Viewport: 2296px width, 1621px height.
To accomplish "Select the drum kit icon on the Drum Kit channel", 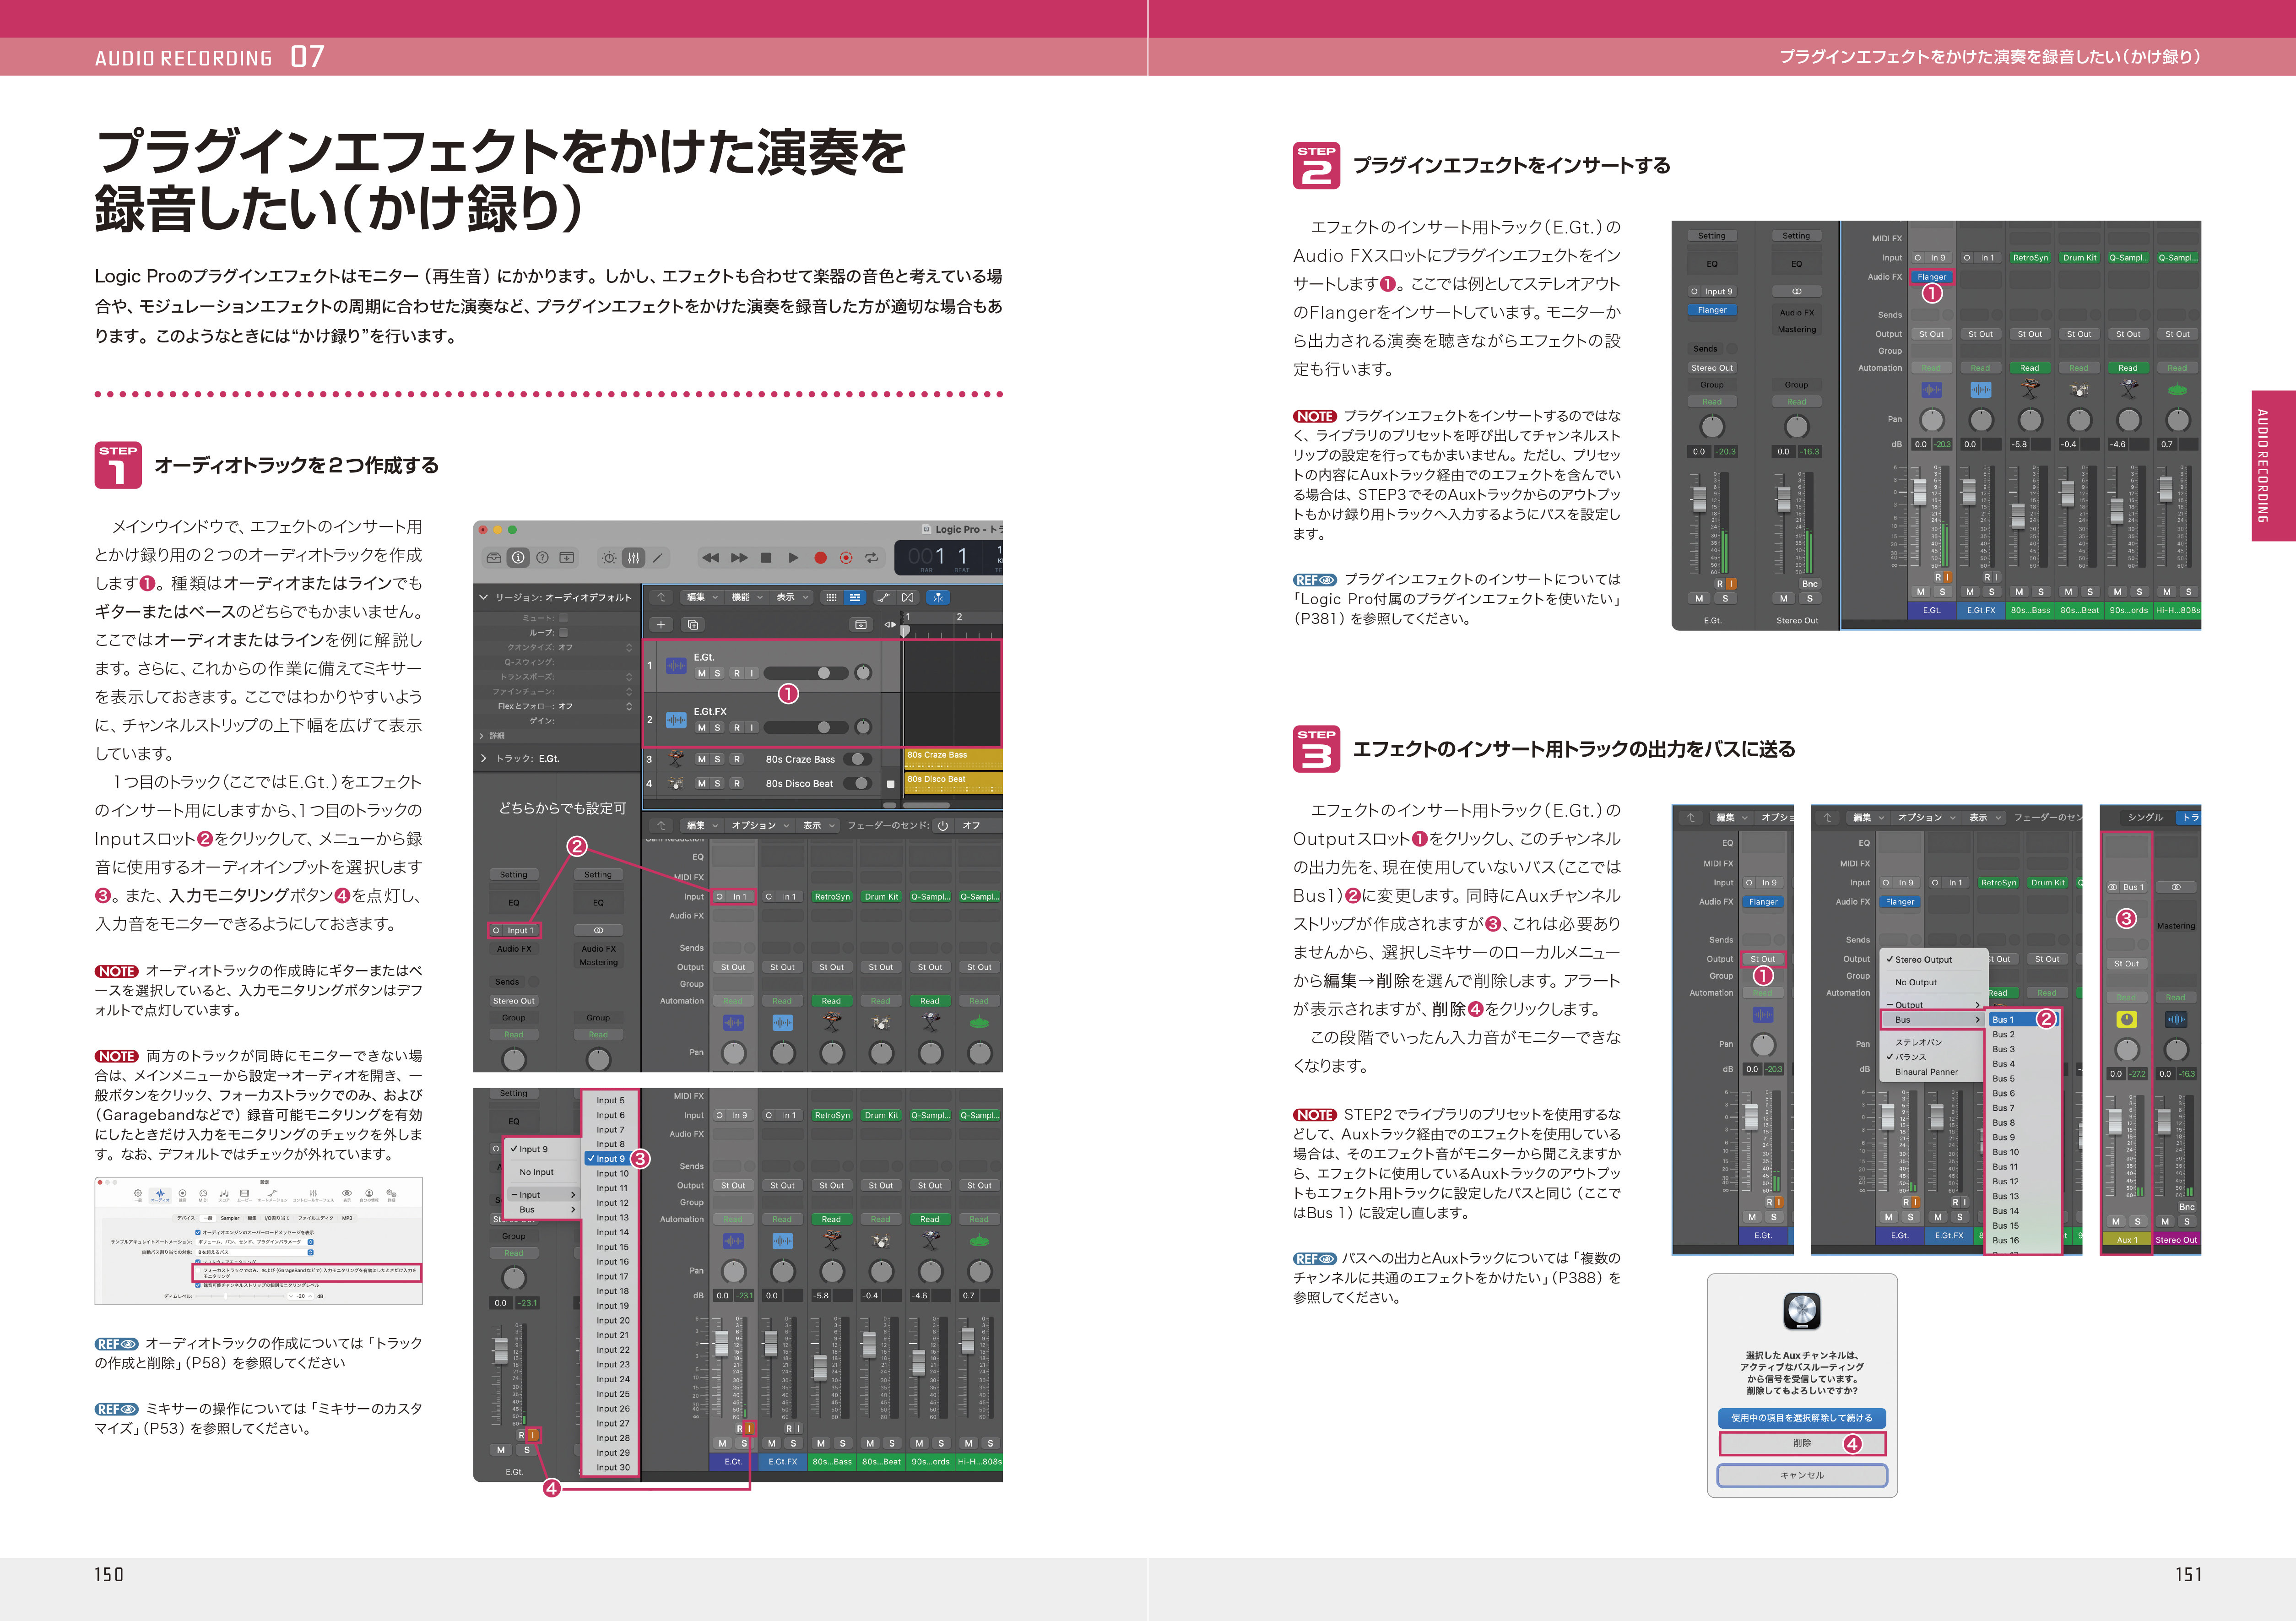I will pos(881,1023).
